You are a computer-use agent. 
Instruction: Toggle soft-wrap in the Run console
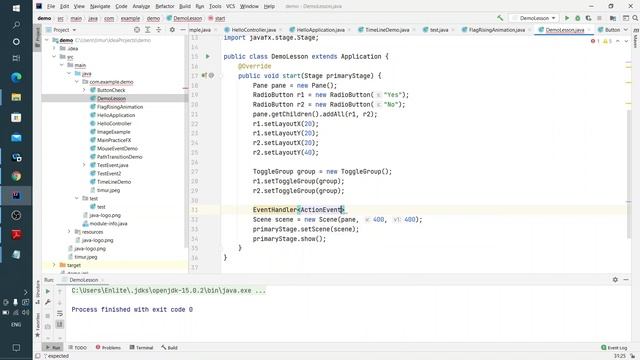click(x=60, y=313)
